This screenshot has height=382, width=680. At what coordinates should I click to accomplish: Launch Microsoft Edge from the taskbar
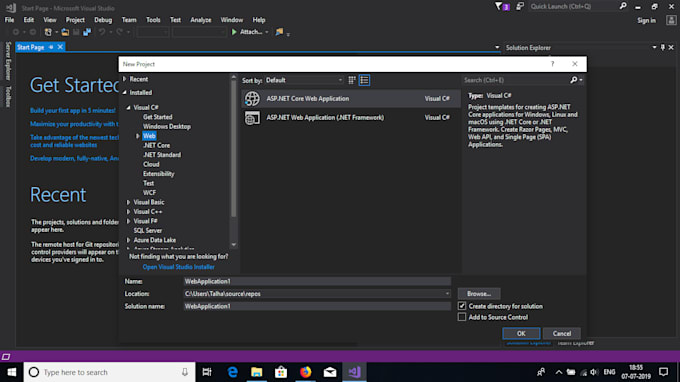[x=233, y=372]
